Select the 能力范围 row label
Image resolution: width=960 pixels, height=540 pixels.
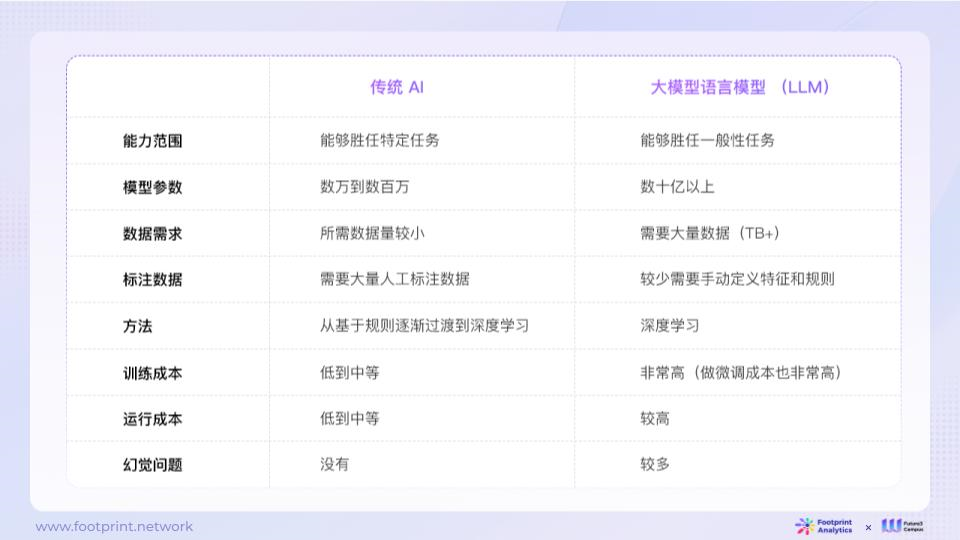tap(152, 141)
